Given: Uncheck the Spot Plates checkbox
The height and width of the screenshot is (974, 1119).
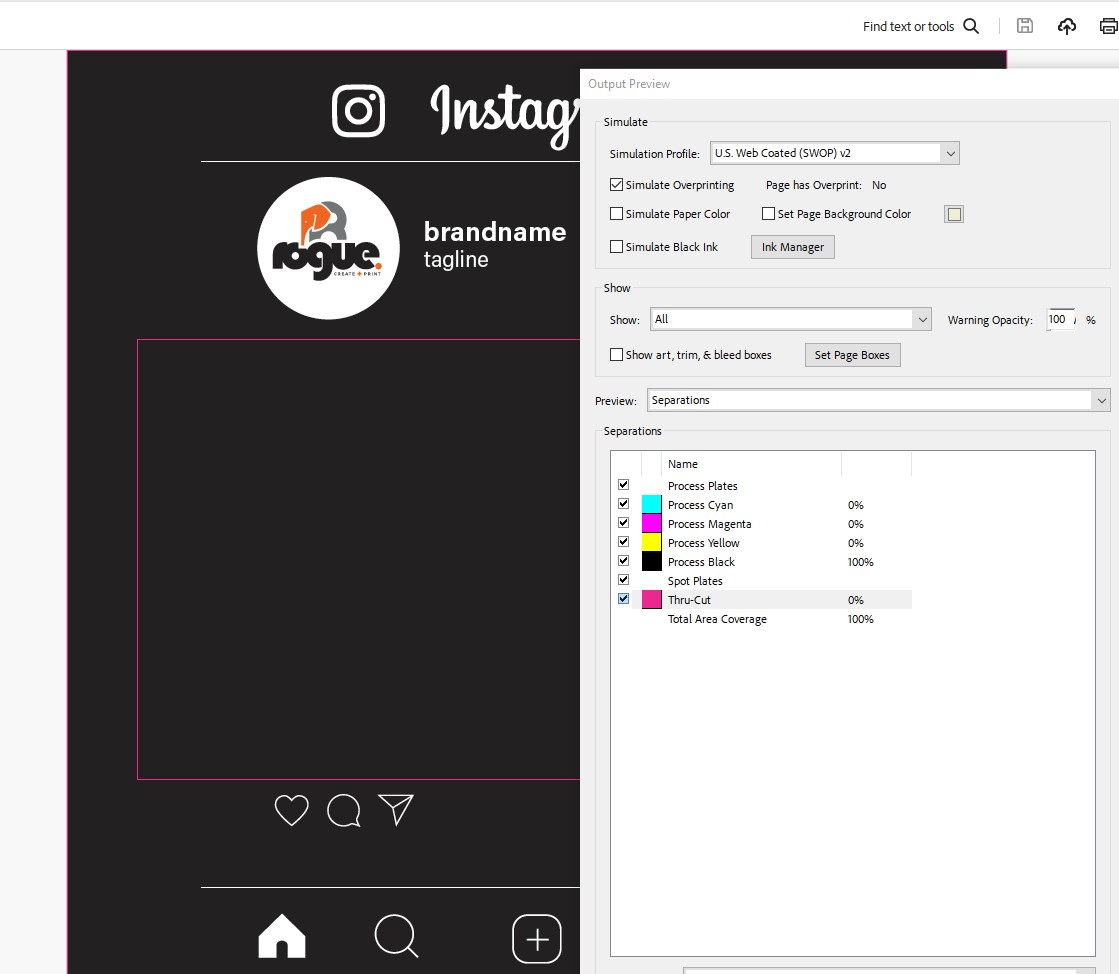Looking at the screenshot, I should pos(624,579).
